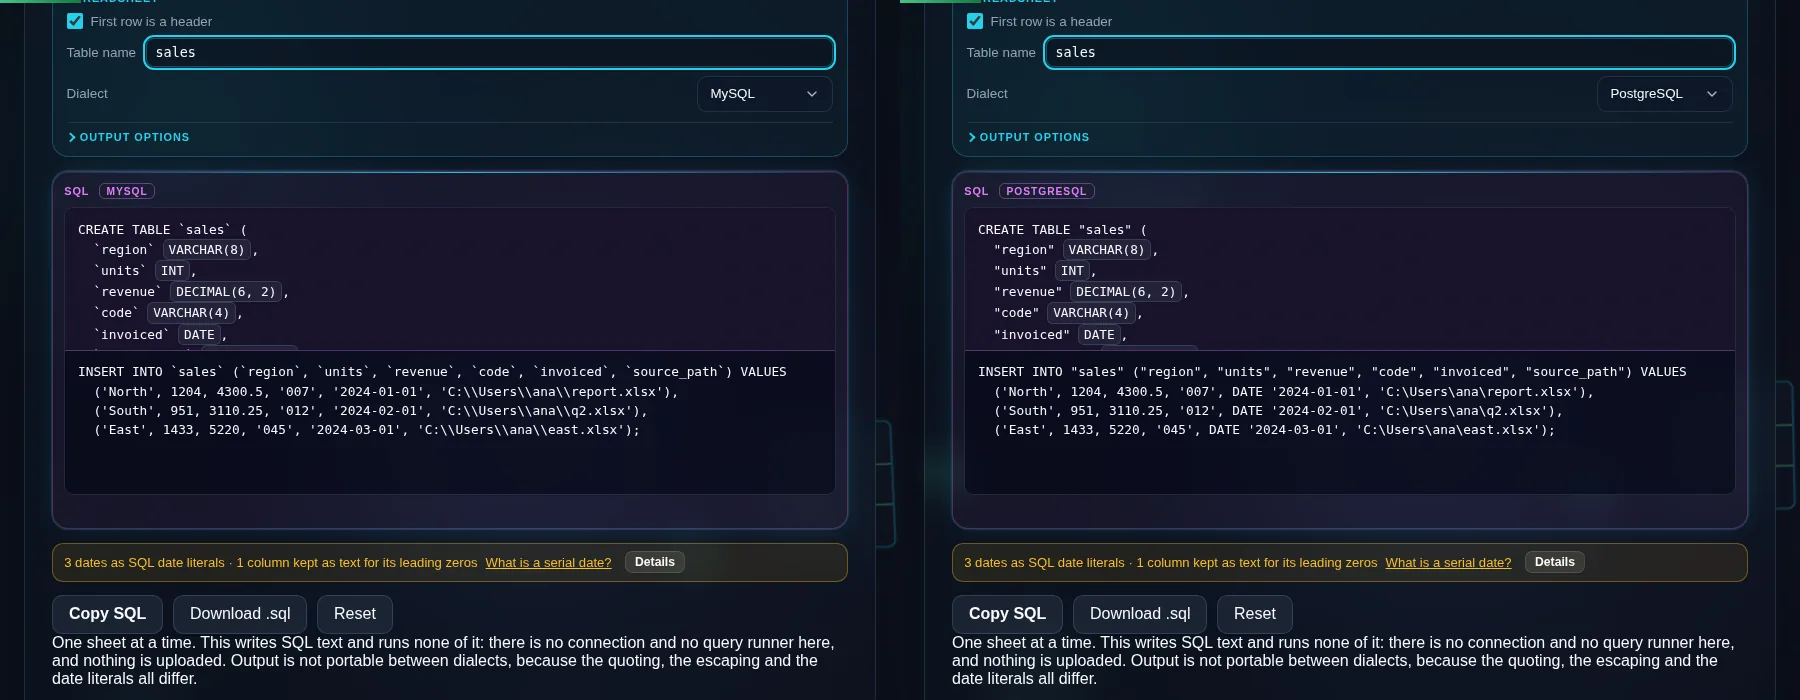This screenshot has width=1800, height=700.
Task: Open serial date link in MySQL panel
Action: 548,563
